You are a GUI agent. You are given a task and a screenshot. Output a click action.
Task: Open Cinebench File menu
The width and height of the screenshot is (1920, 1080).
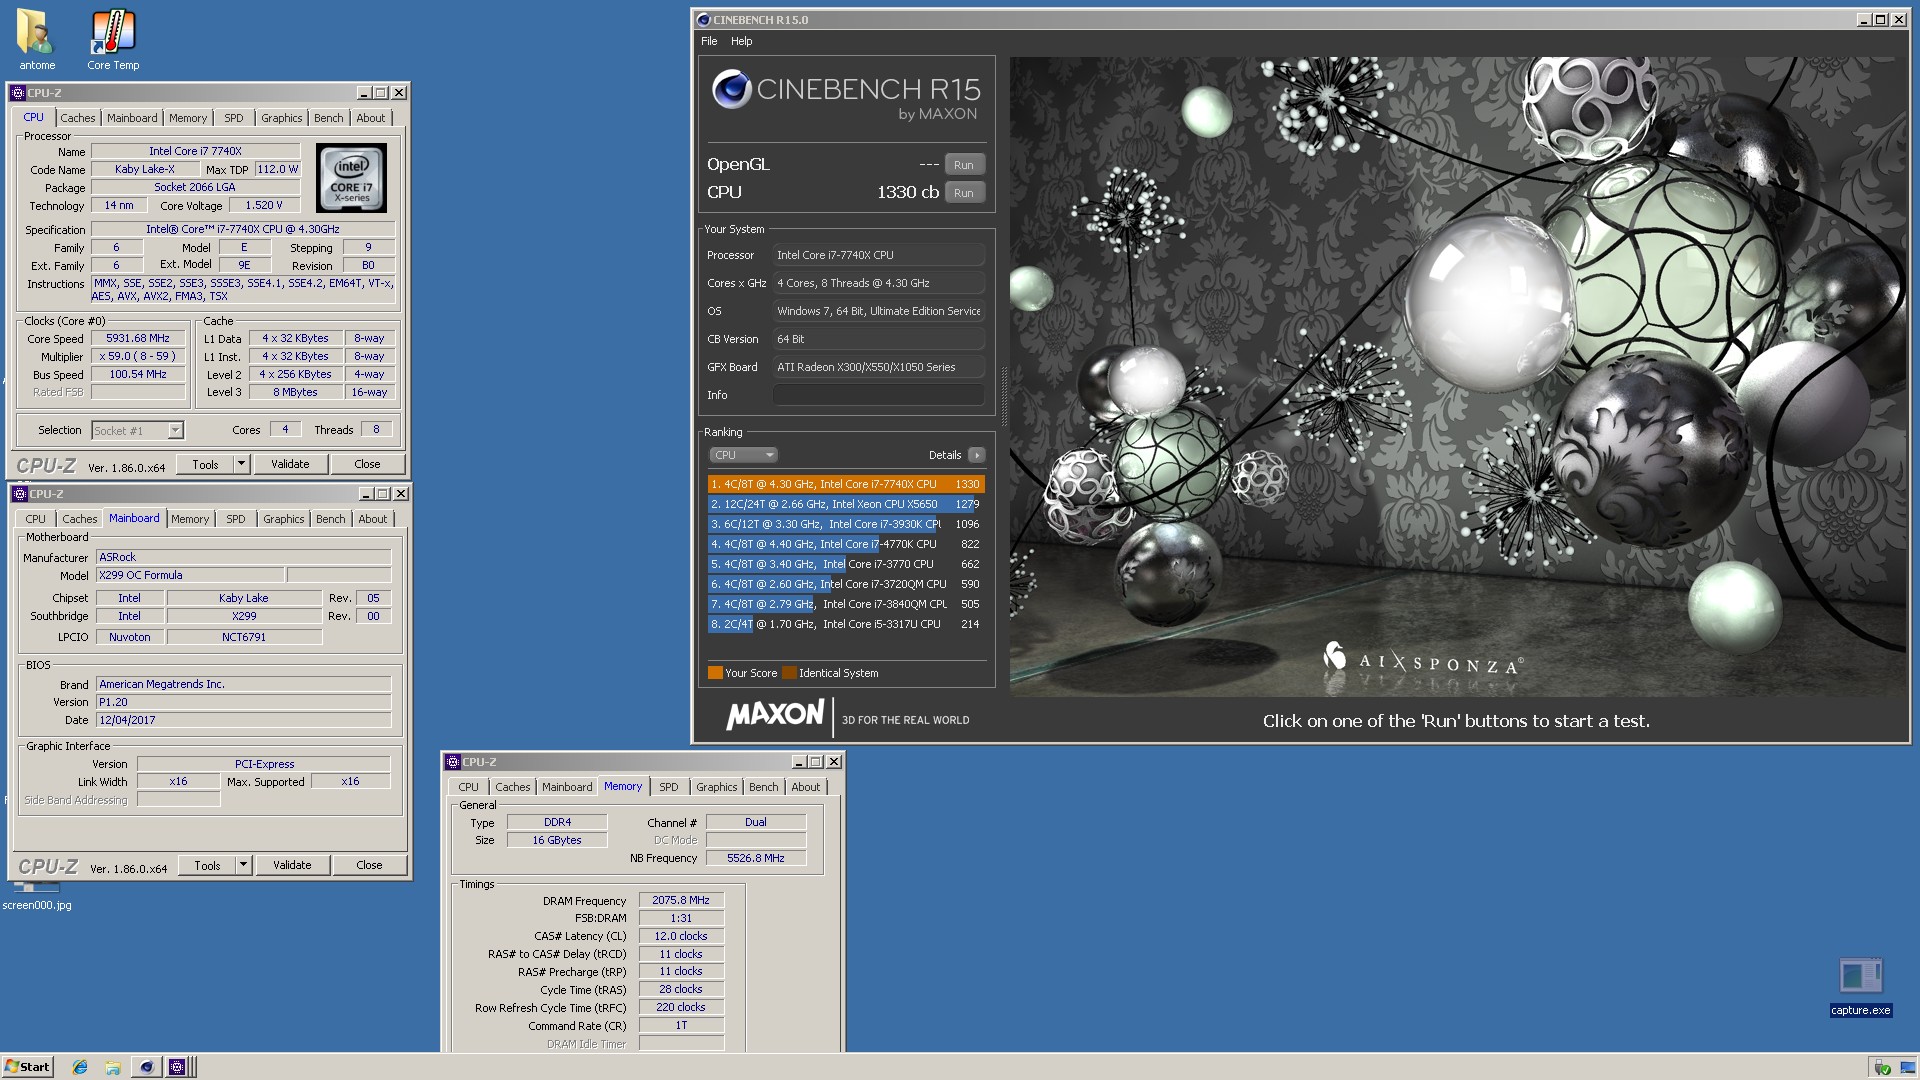(709, 41)
